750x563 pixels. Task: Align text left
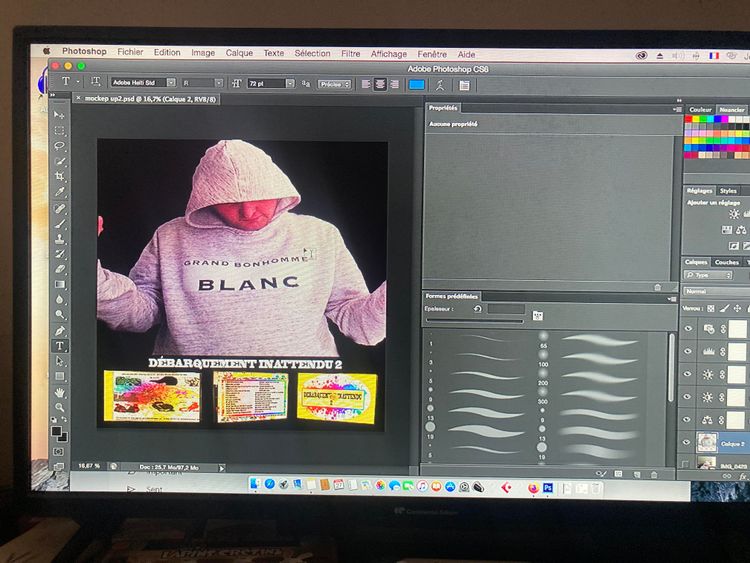pyautogui.click(x=366, y=84)
